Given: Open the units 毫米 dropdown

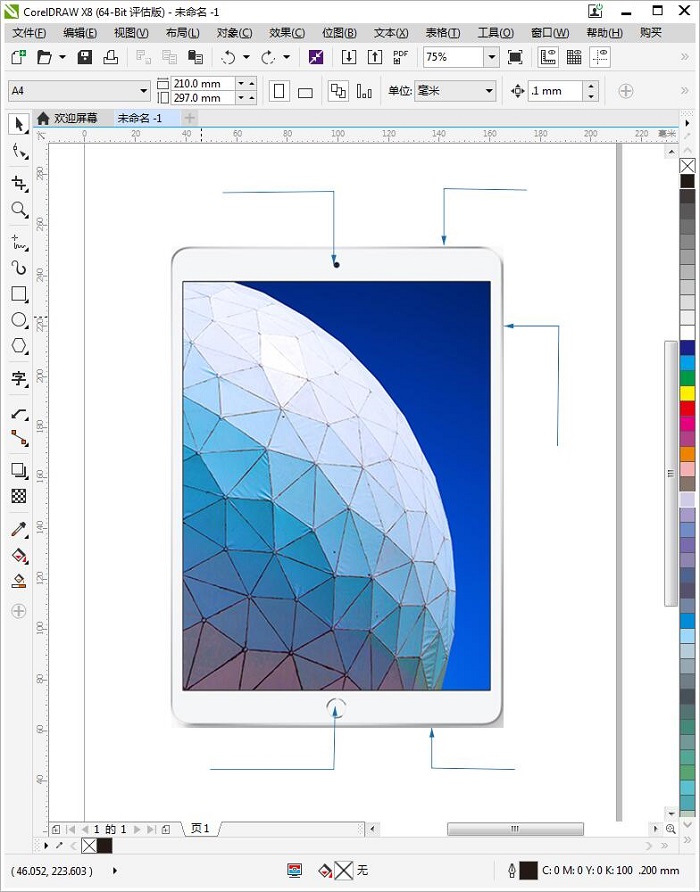Looking at the screenshot, I should click(x=489, y=91).
